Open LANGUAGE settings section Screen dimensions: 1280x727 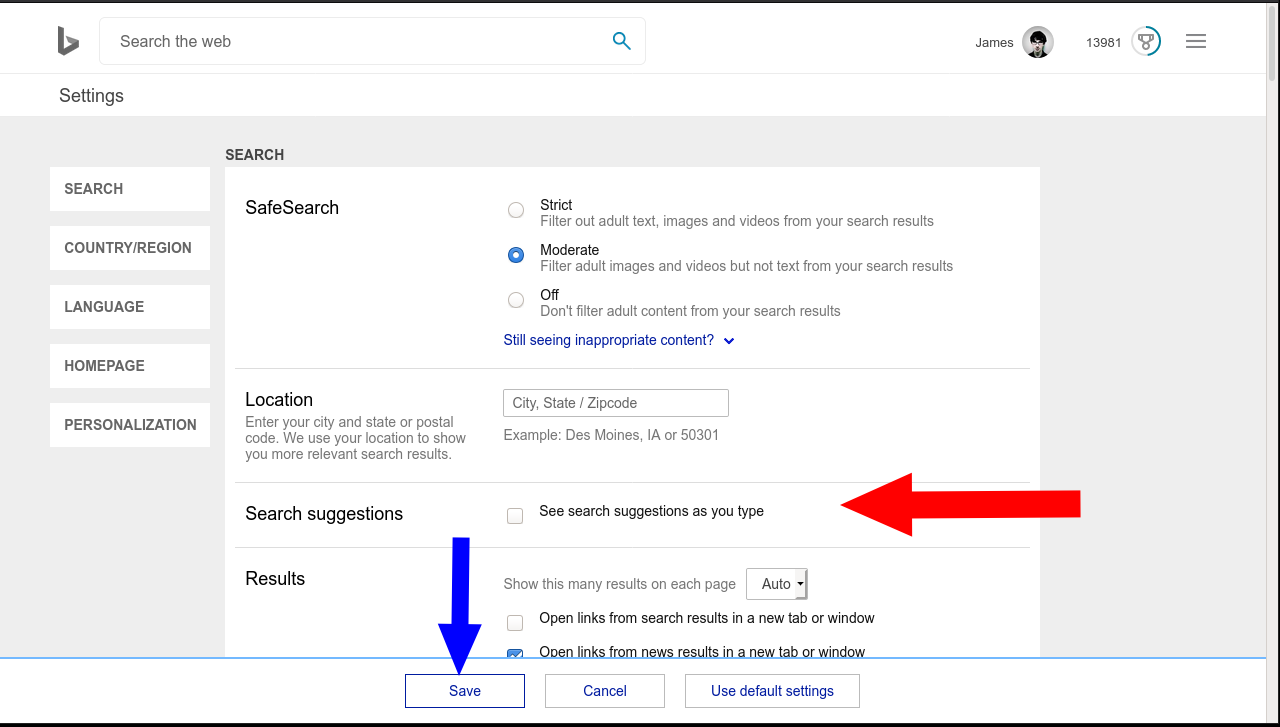130,307
